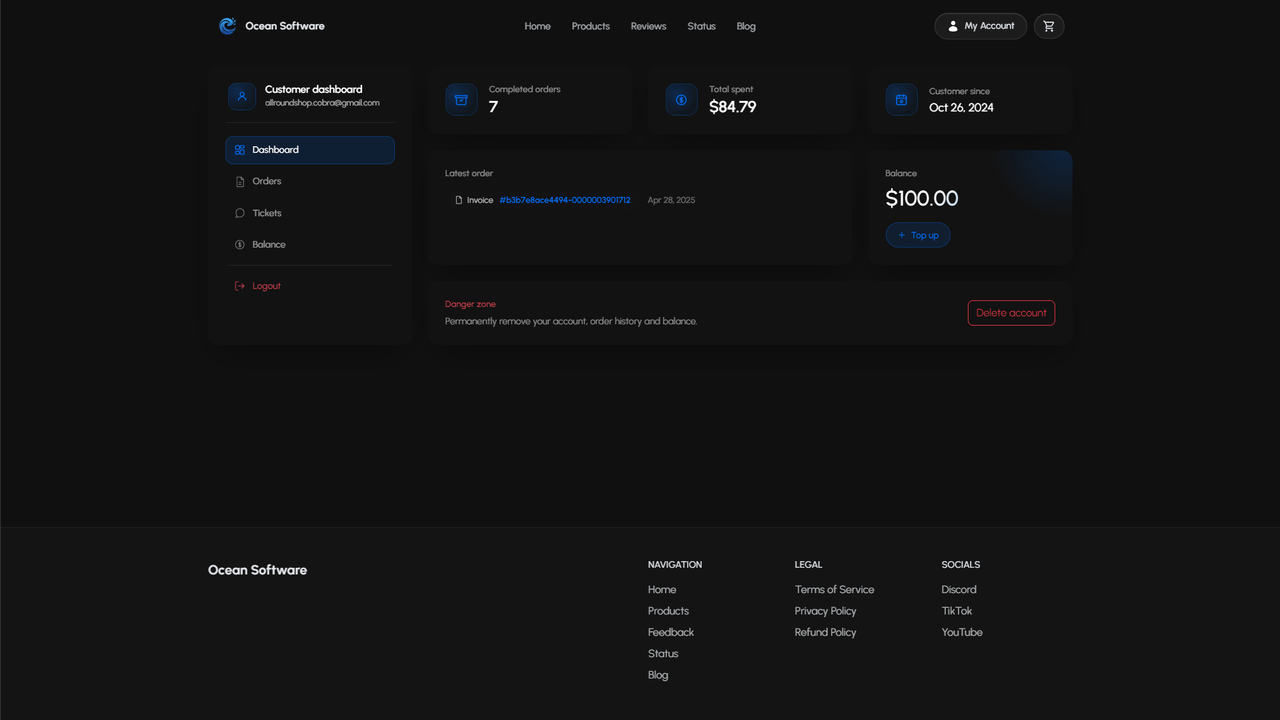Top up the account balance
The image size is (1280, 720).
coord(918,235)
